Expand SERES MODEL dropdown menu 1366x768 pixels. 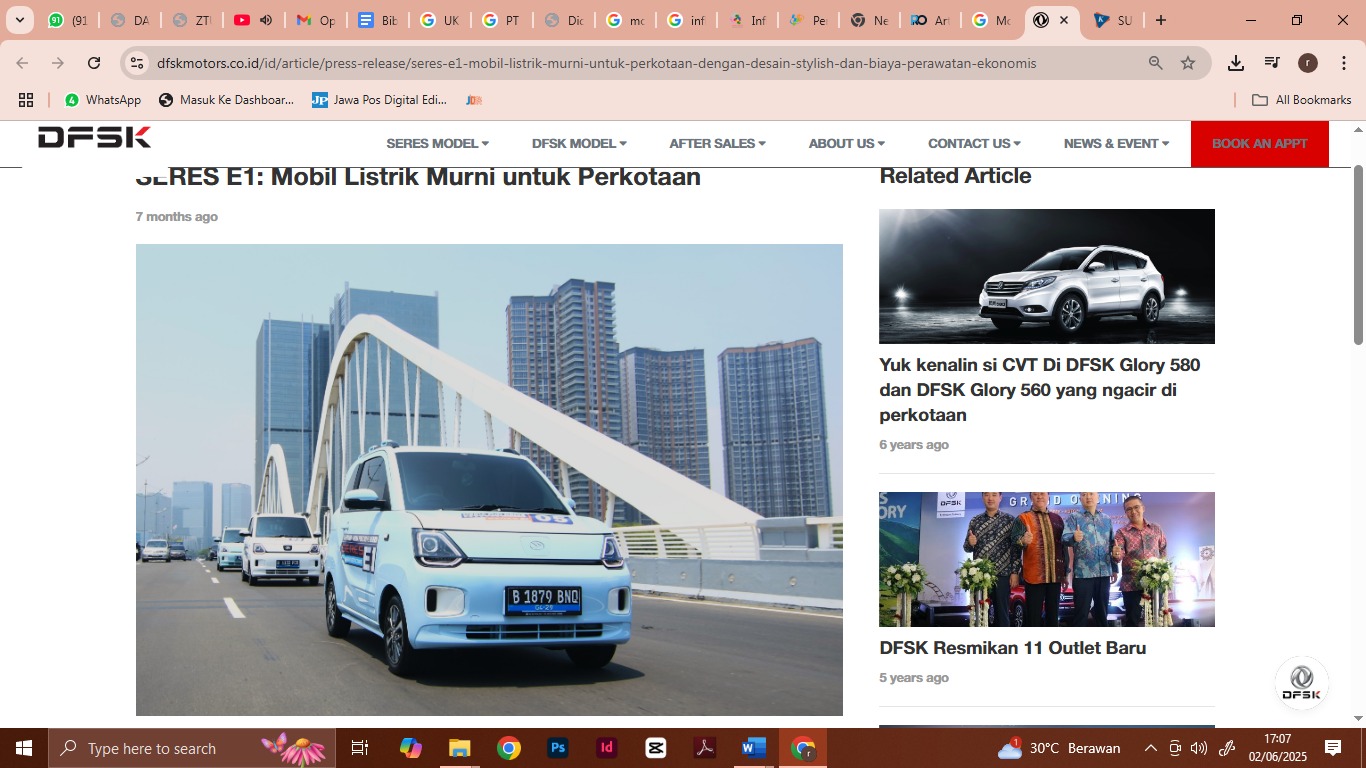point(438,143)
